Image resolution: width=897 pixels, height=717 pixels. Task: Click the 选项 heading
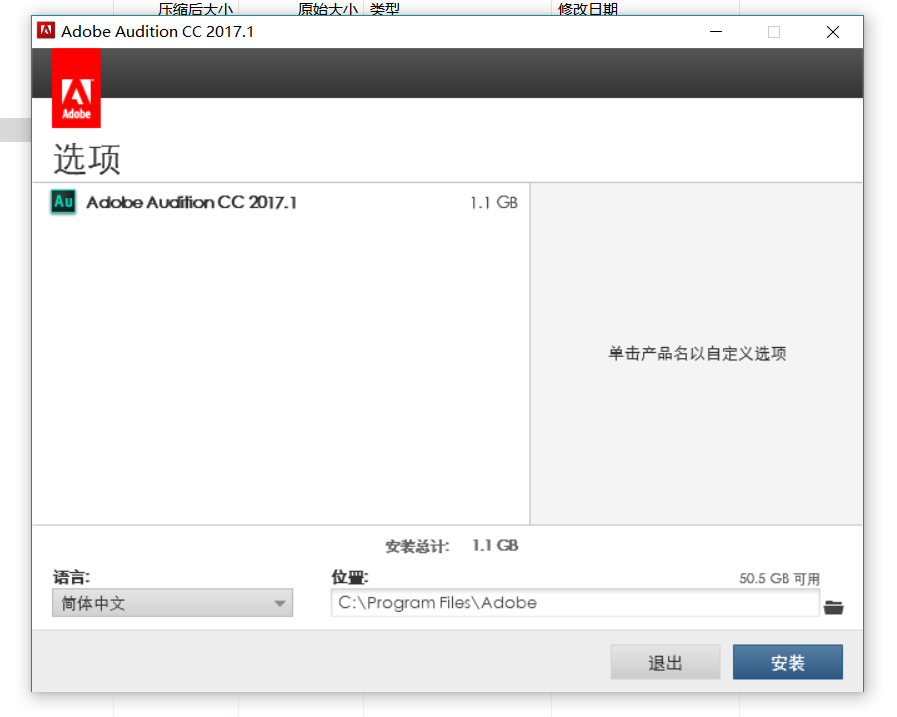click(87, 159)
